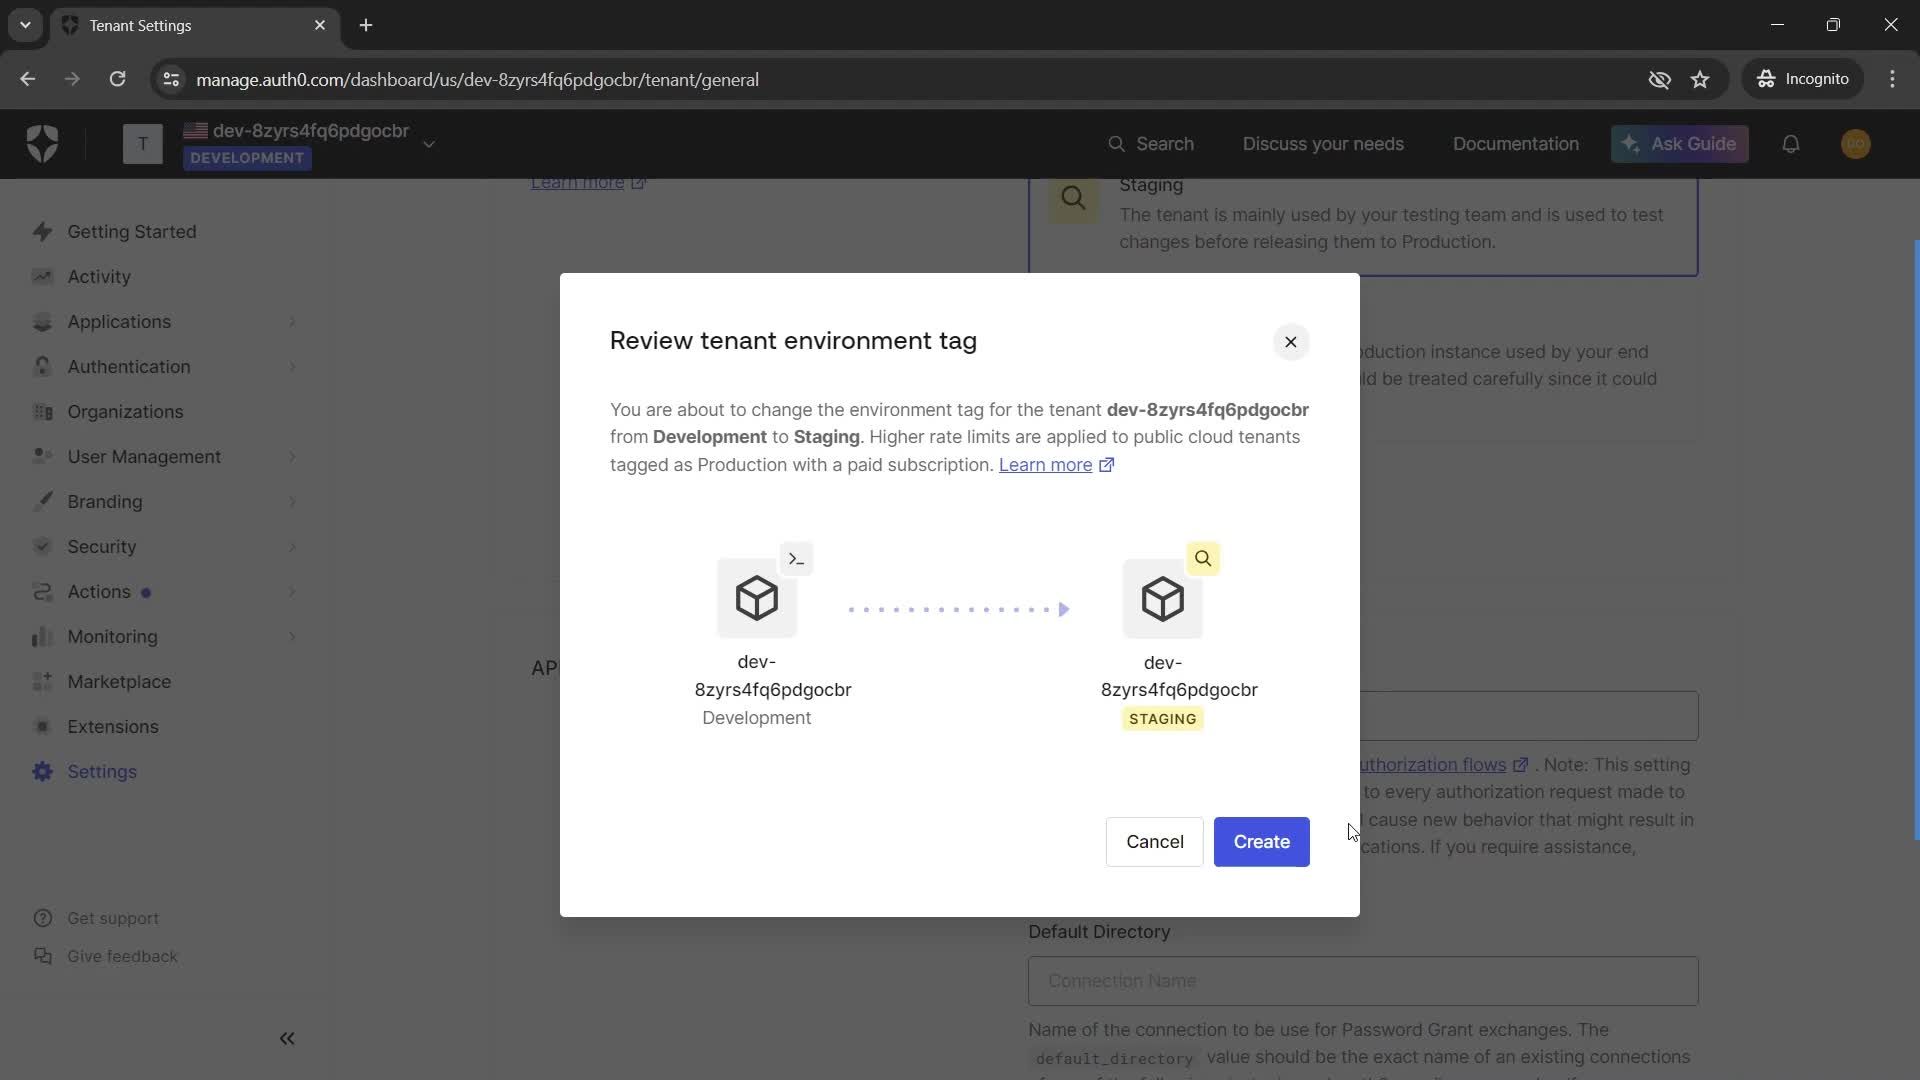Click the Auth0 shield logo

tap(42, 144)
